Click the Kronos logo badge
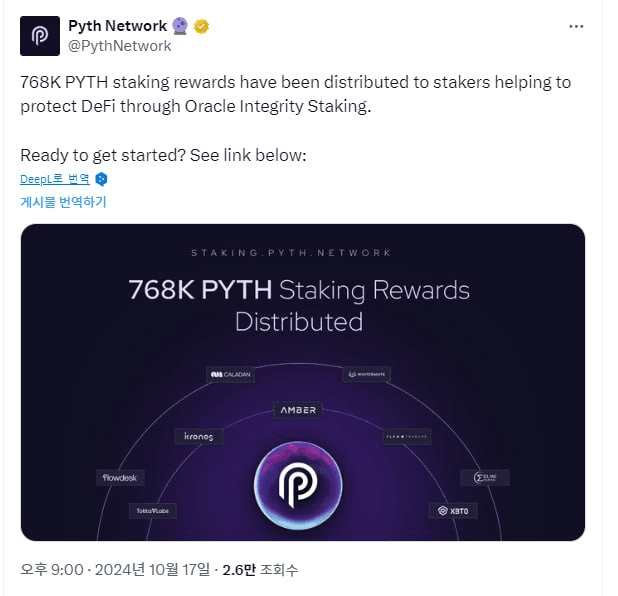Viewport: 618px width, 596px height. pyautogui.click(x=199, y=437)
